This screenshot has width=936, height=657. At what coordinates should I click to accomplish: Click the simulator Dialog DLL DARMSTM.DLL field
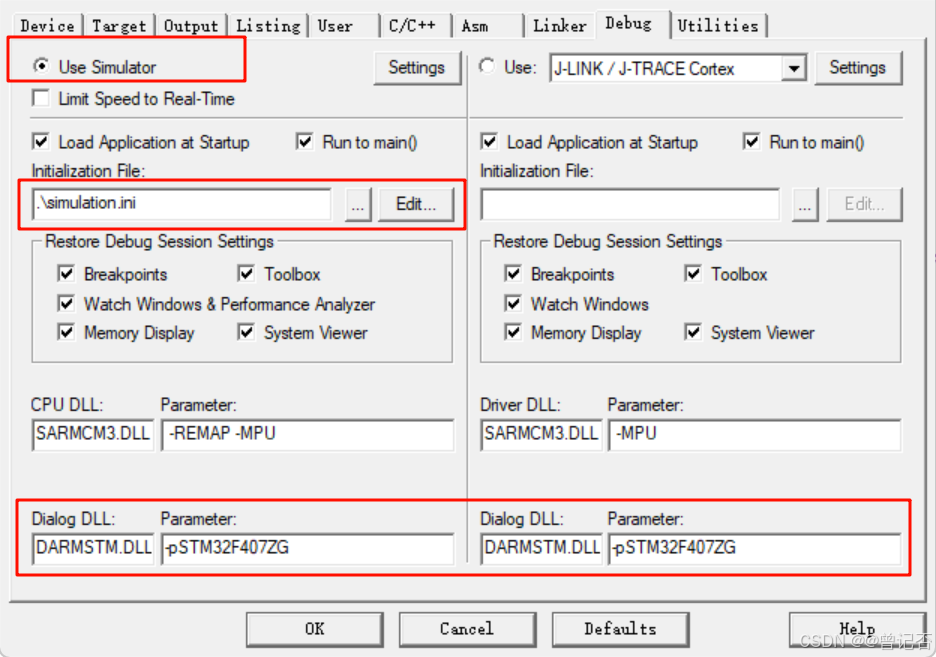[93, 548]
